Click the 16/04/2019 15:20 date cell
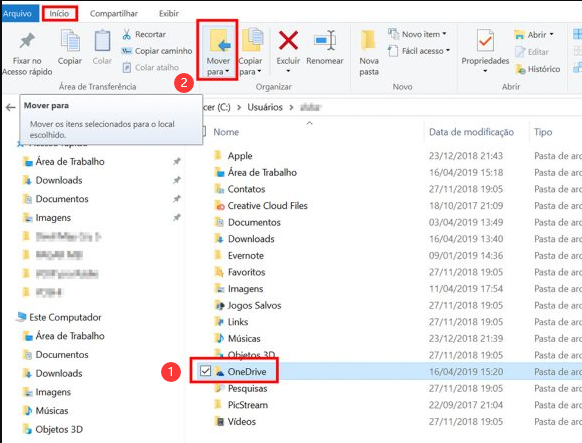 pos(466,372)
